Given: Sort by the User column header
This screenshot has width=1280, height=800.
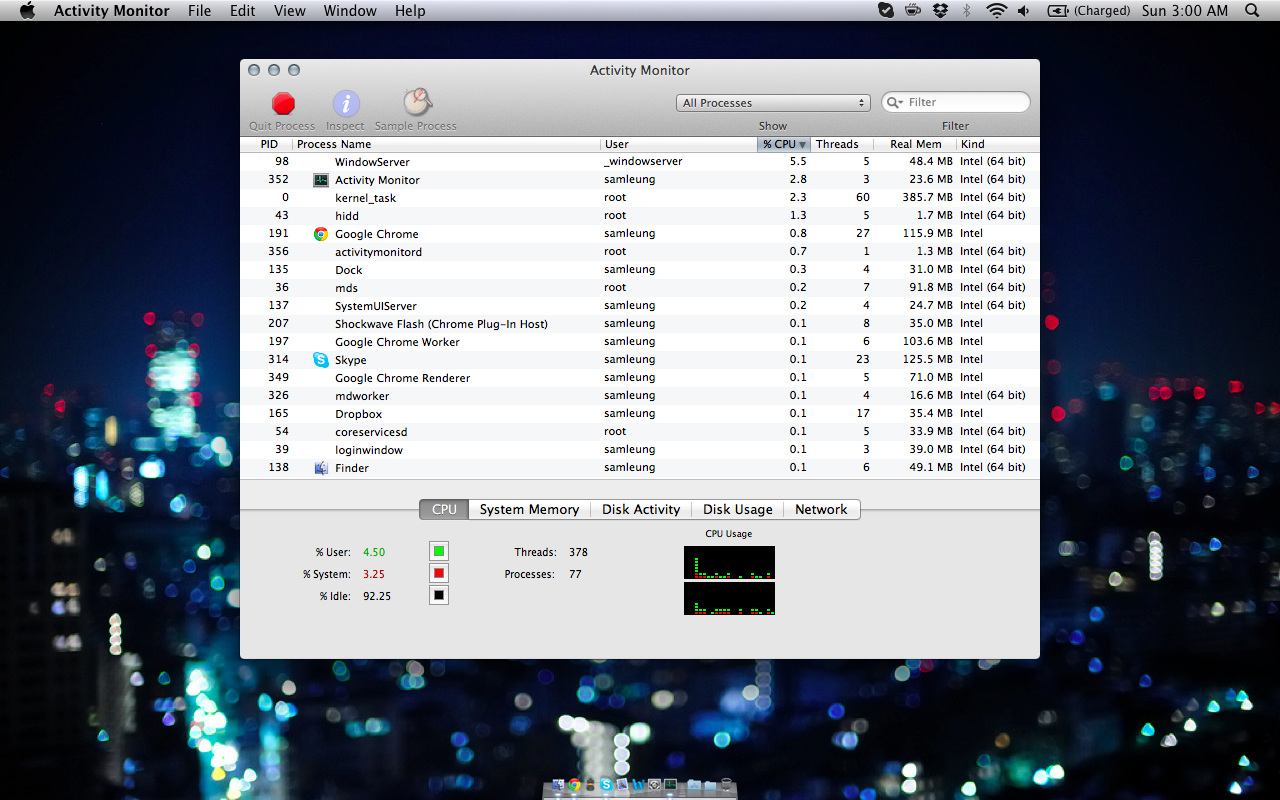Looking at the screenshot, I should [679, 144].
